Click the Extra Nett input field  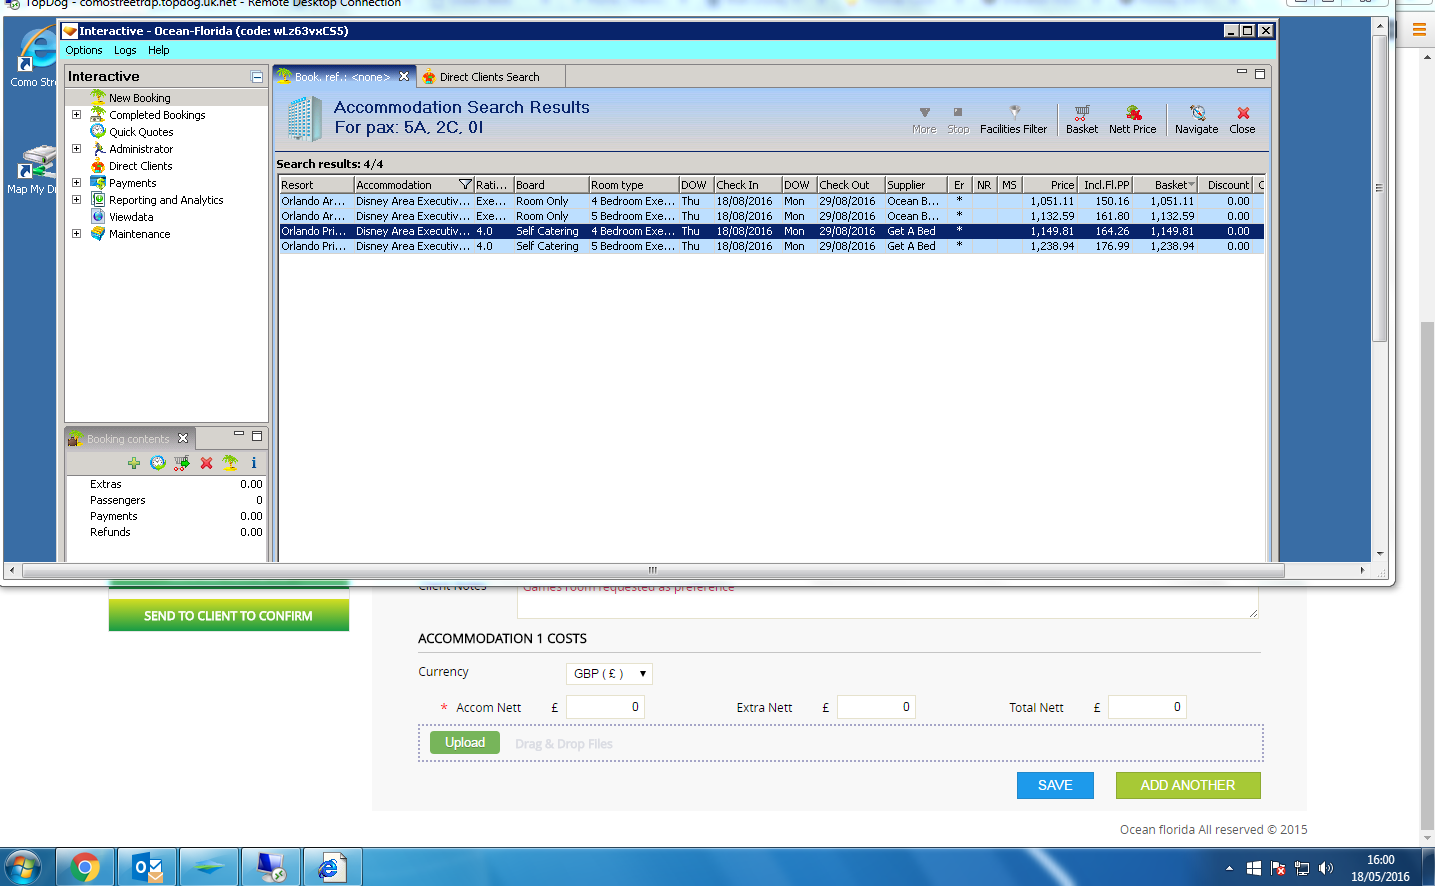(876, 707)
